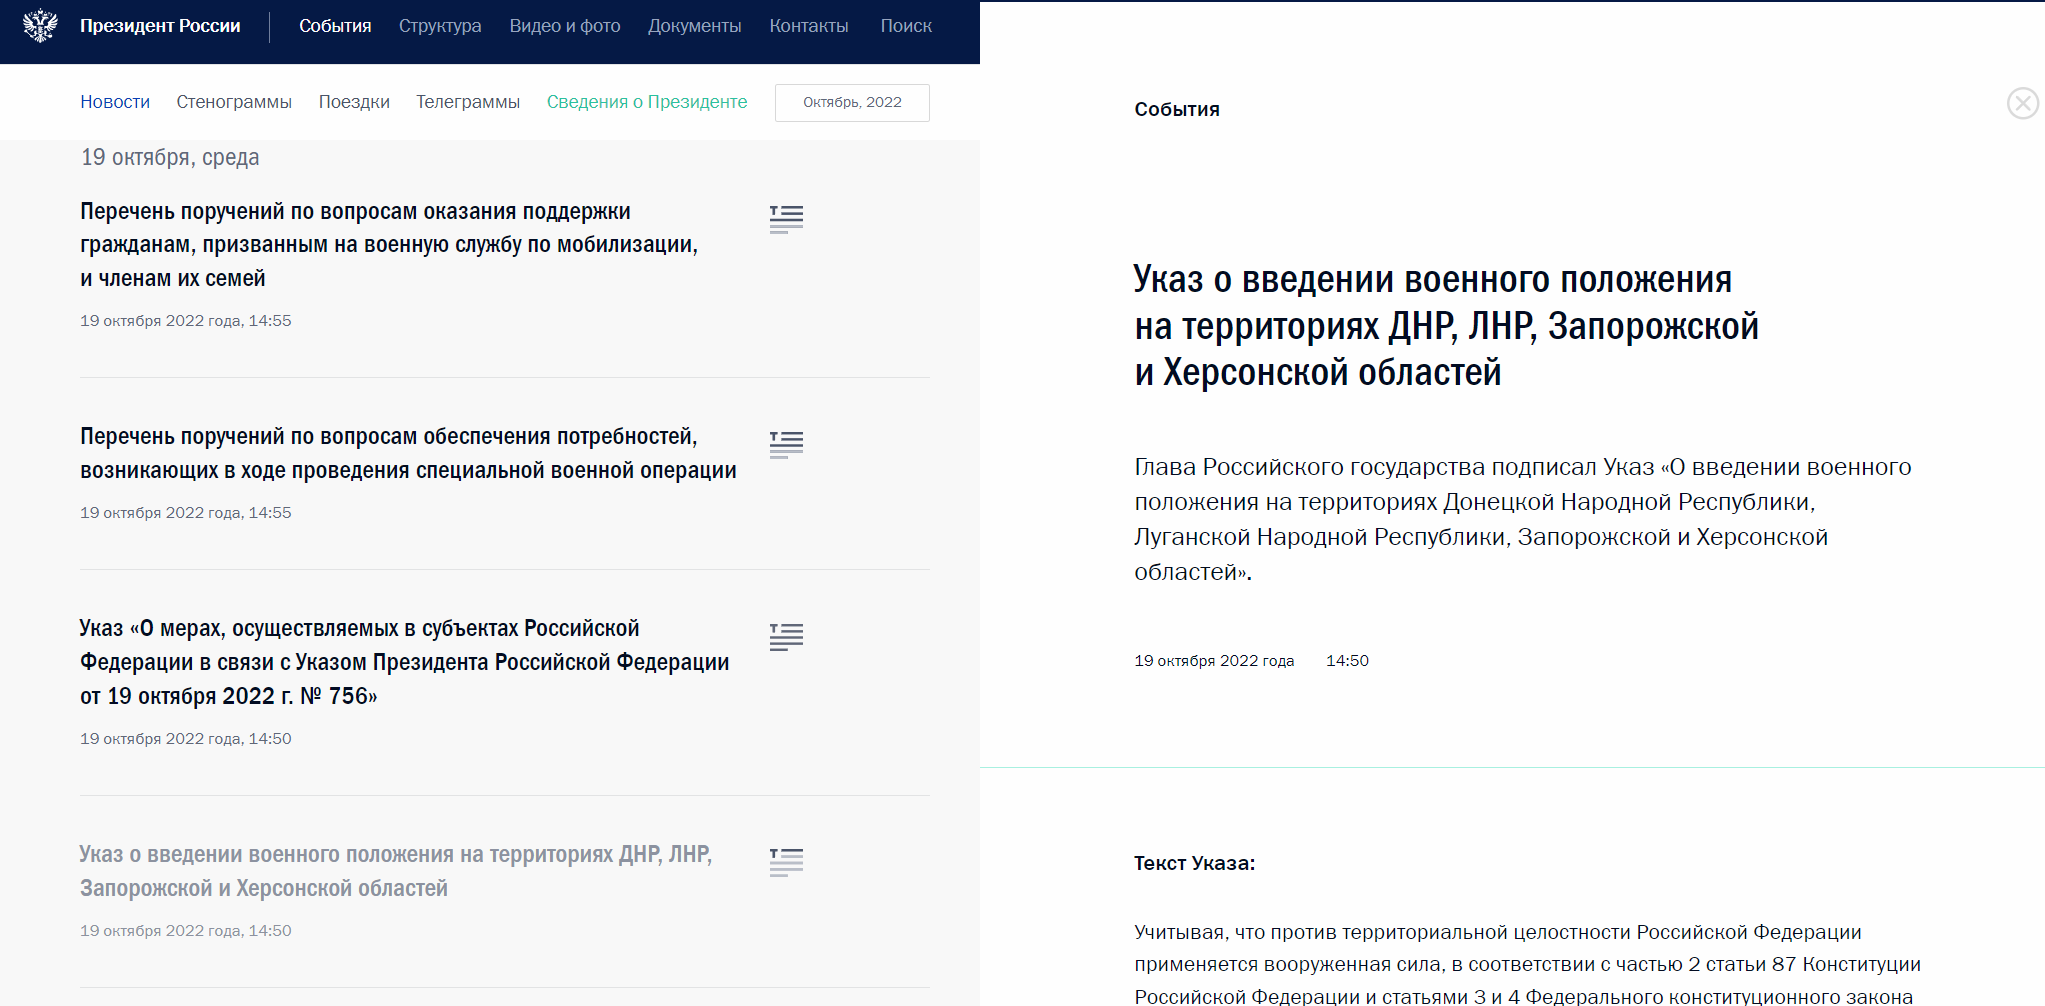Image resolution: width=2045 pixels, height=1006 pixels.
Task: Click timestamp 14:55 under mobilization support list
Action: (186, 321)
